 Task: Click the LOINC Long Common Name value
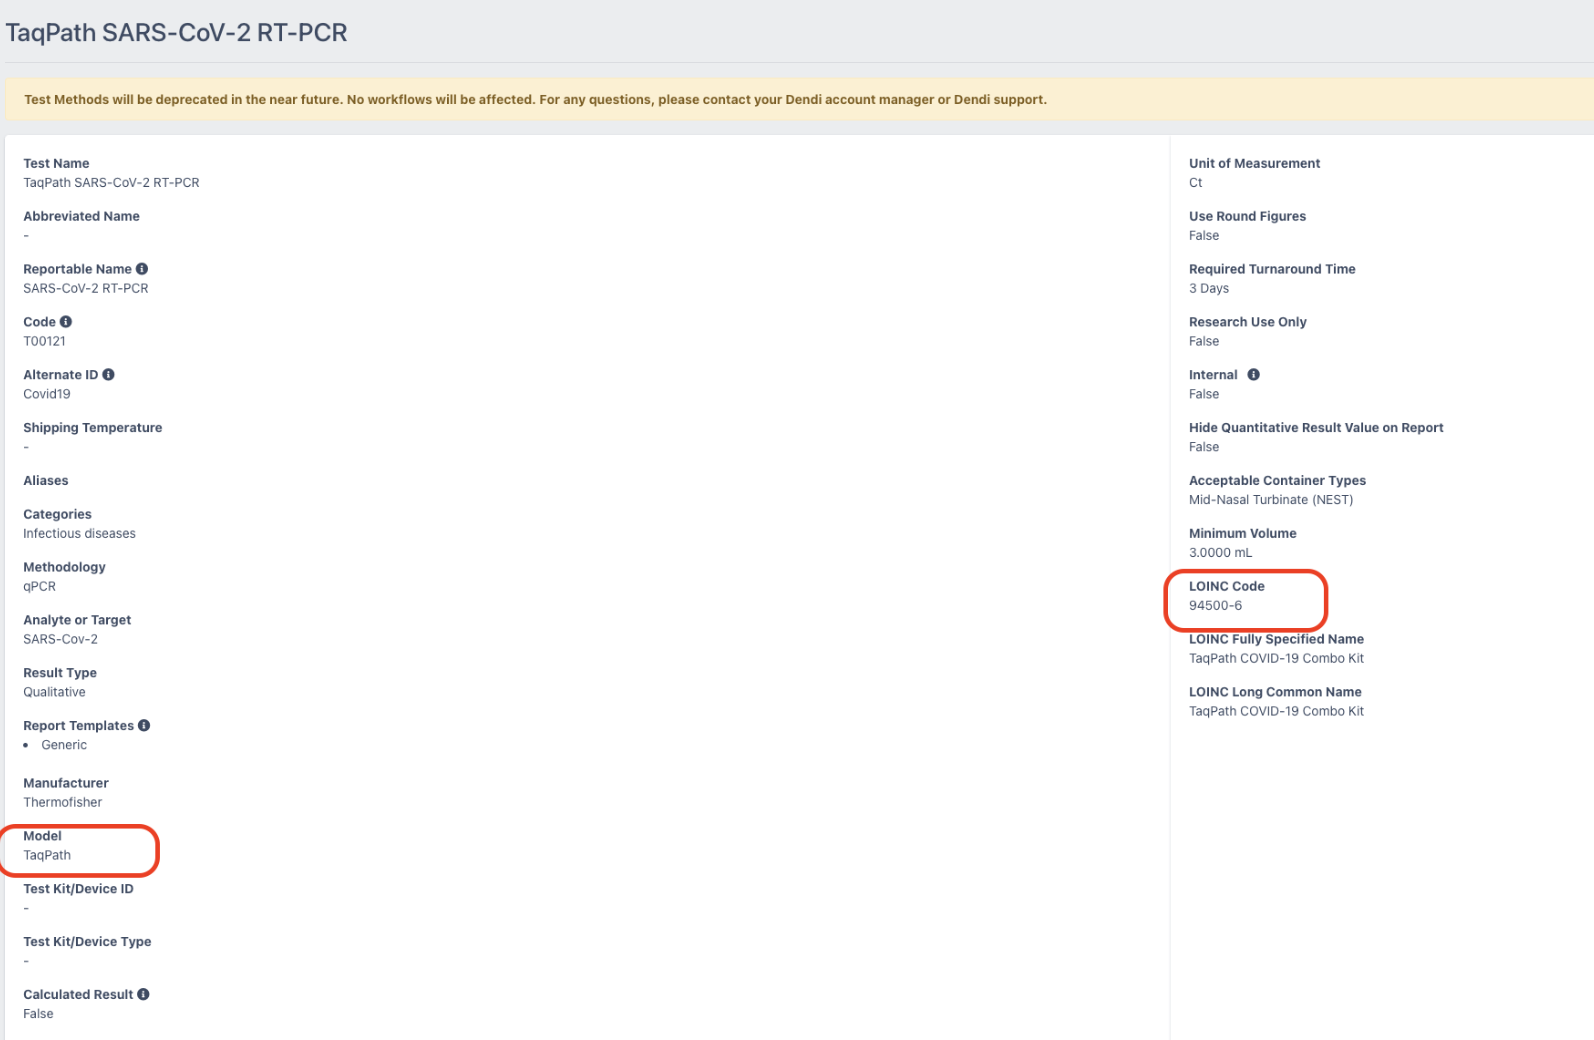point(1276,712)
